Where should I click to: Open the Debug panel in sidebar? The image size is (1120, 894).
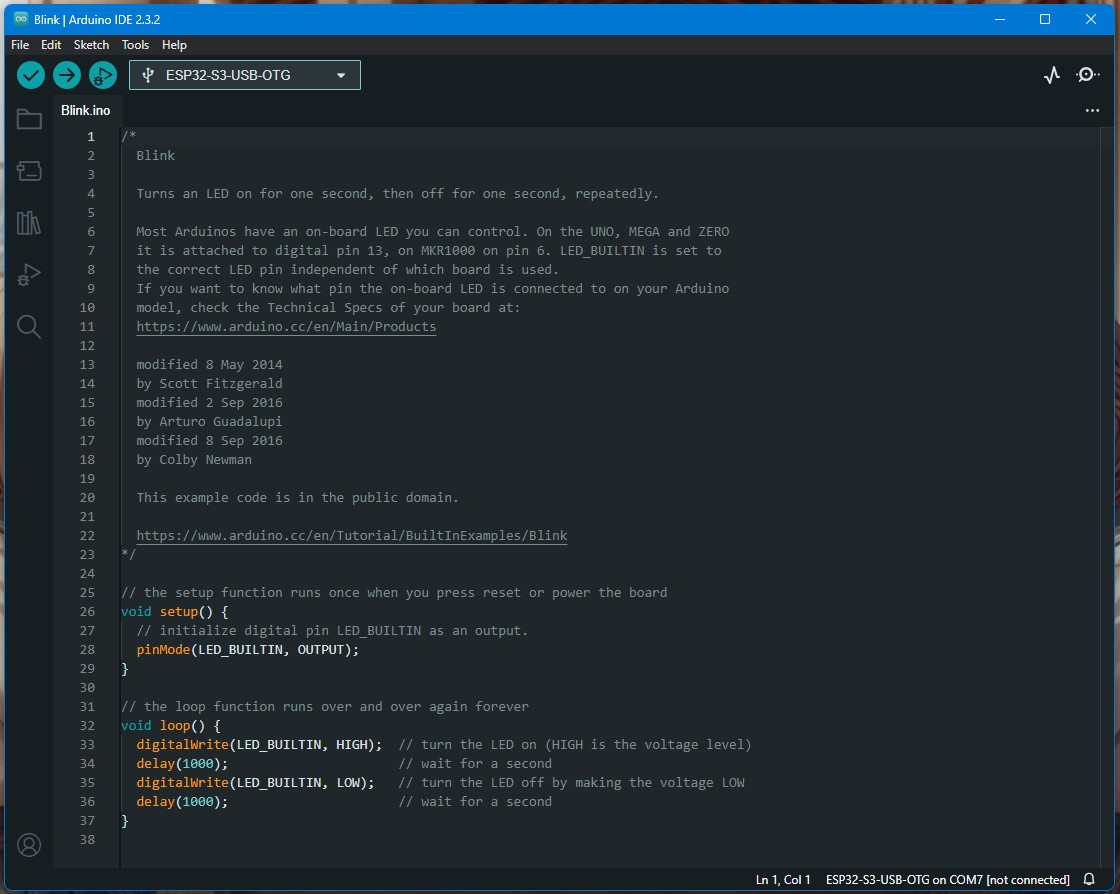click(x=29, y=275)
